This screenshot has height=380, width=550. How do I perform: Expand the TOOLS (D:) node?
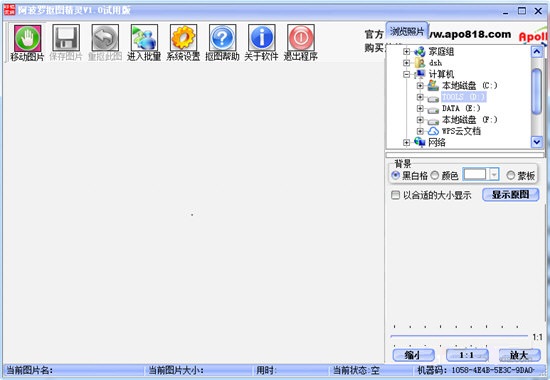point(420,97)
